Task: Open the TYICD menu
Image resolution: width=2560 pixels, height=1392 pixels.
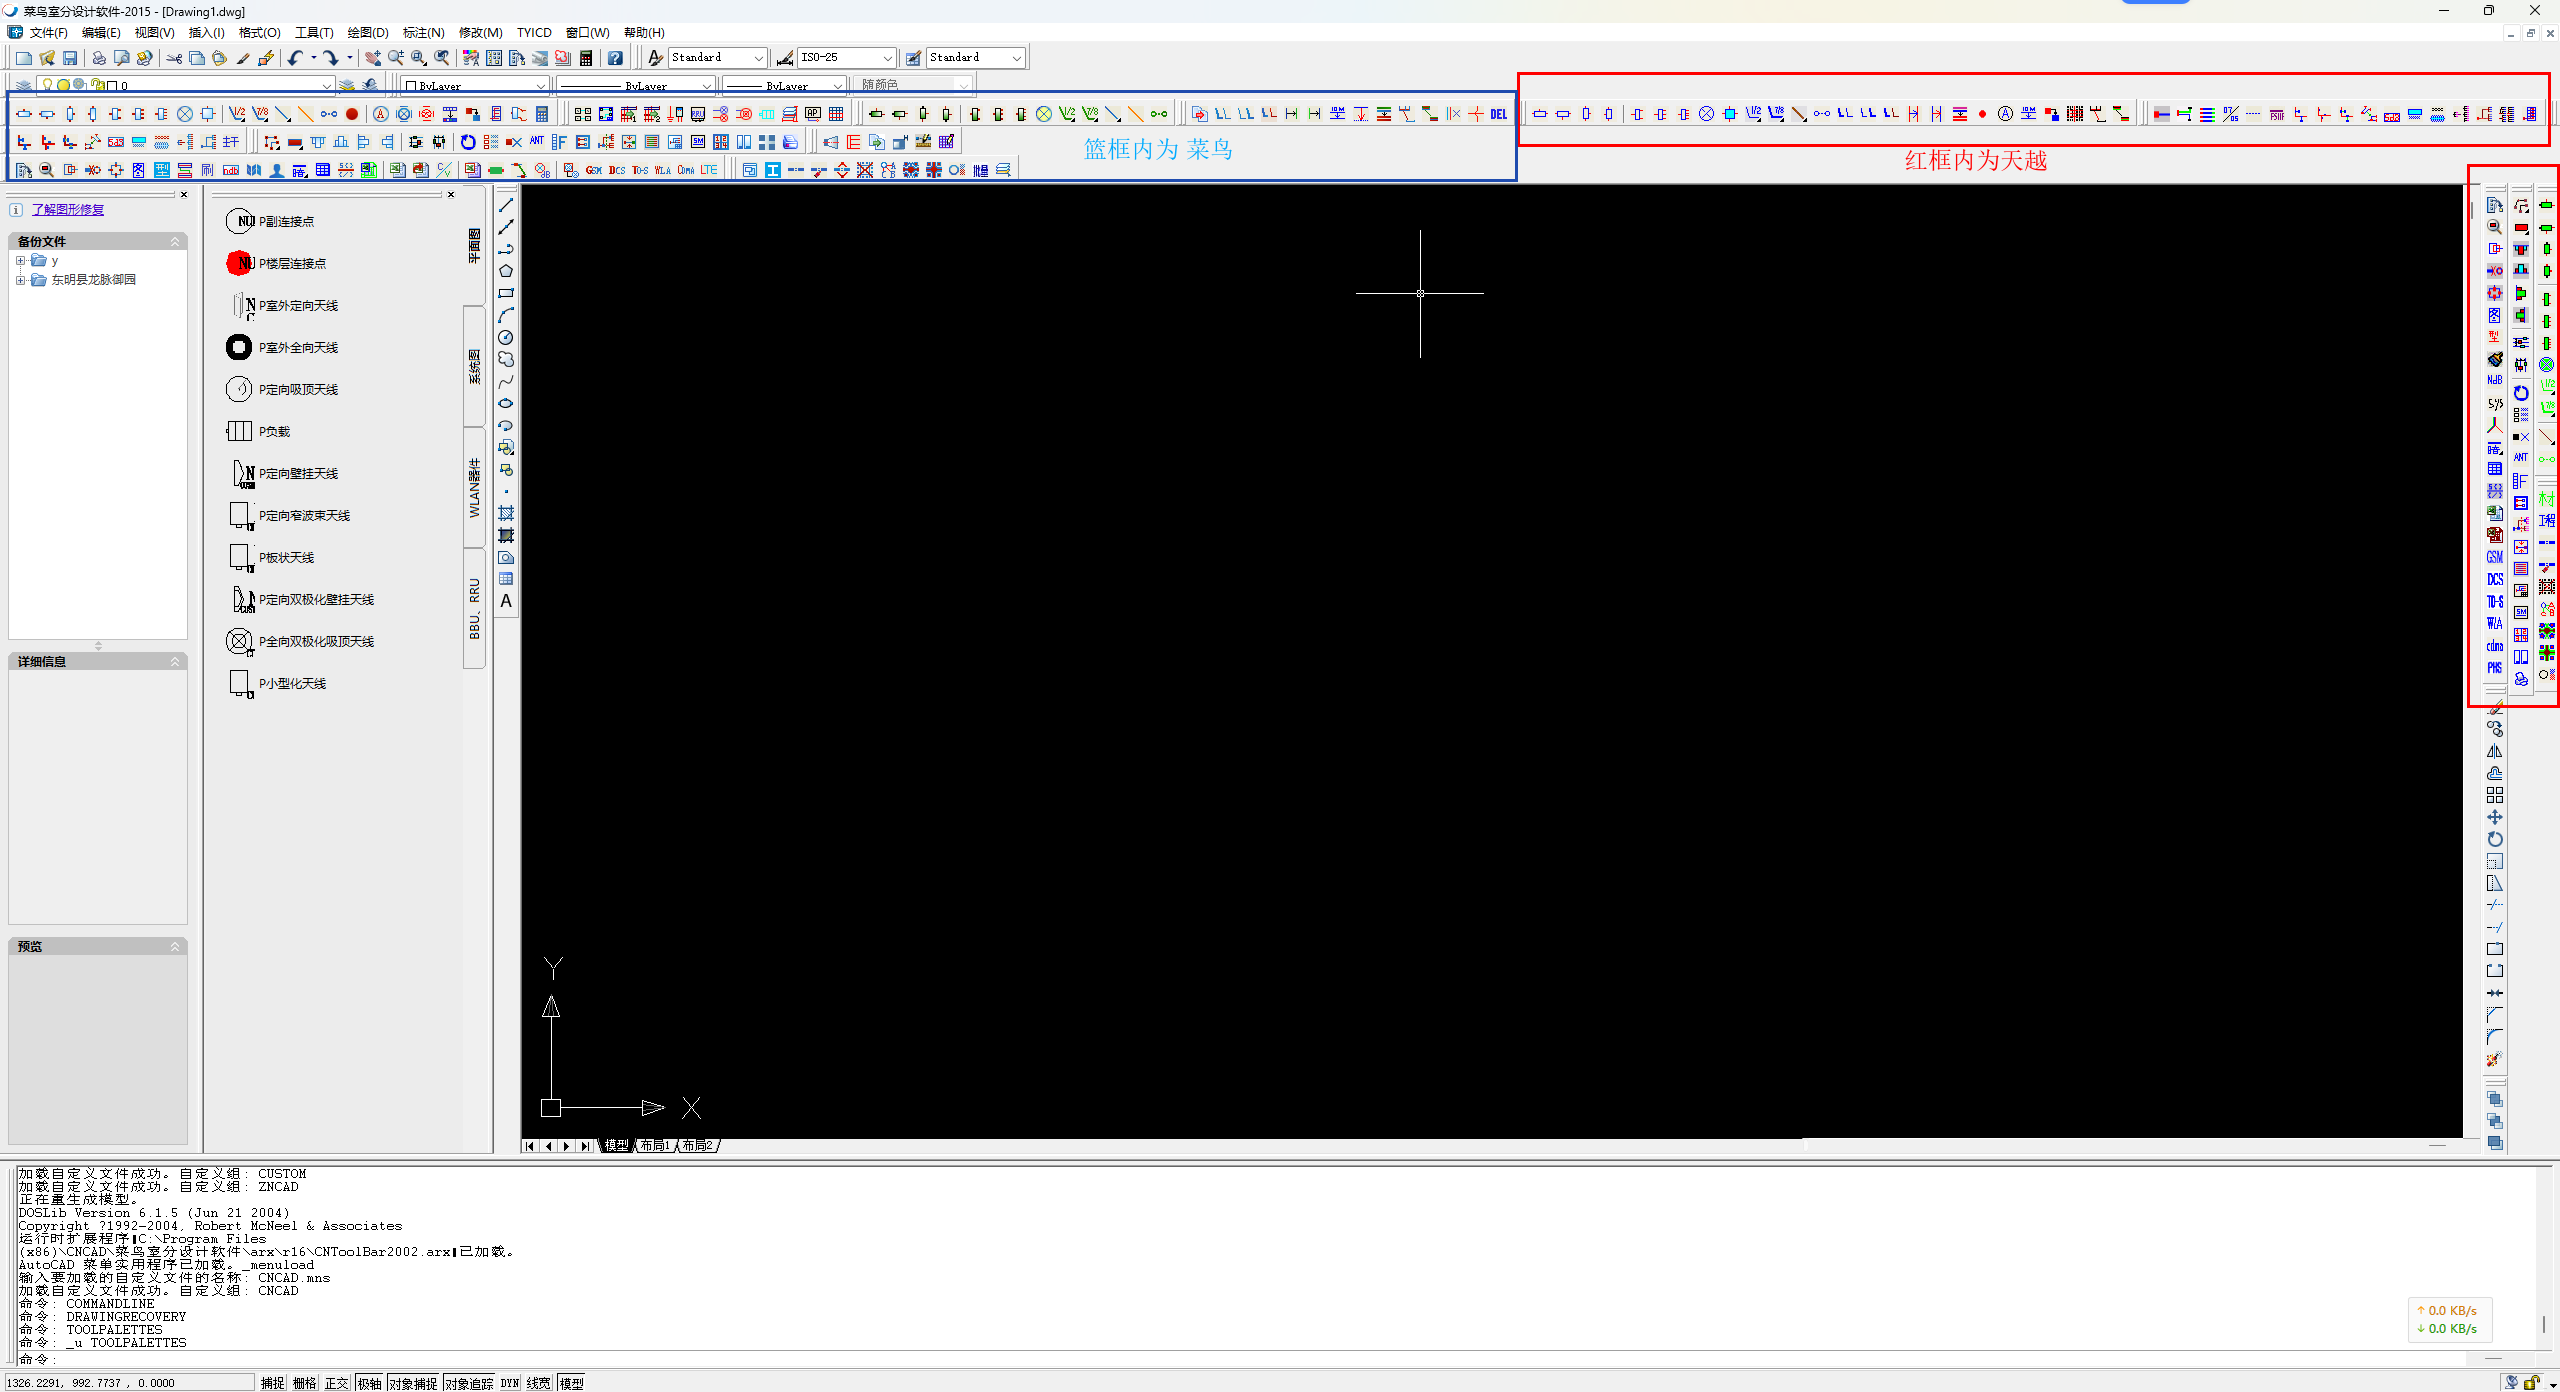Action: pyautogui.click(x=534, y=33)
